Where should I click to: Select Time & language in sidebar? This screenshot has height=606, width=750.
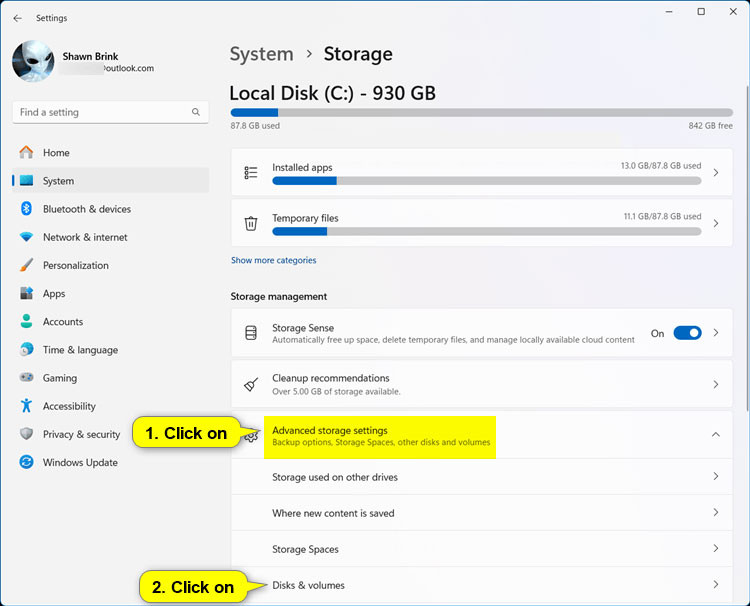pyautogui.click(x=80, y=350)
